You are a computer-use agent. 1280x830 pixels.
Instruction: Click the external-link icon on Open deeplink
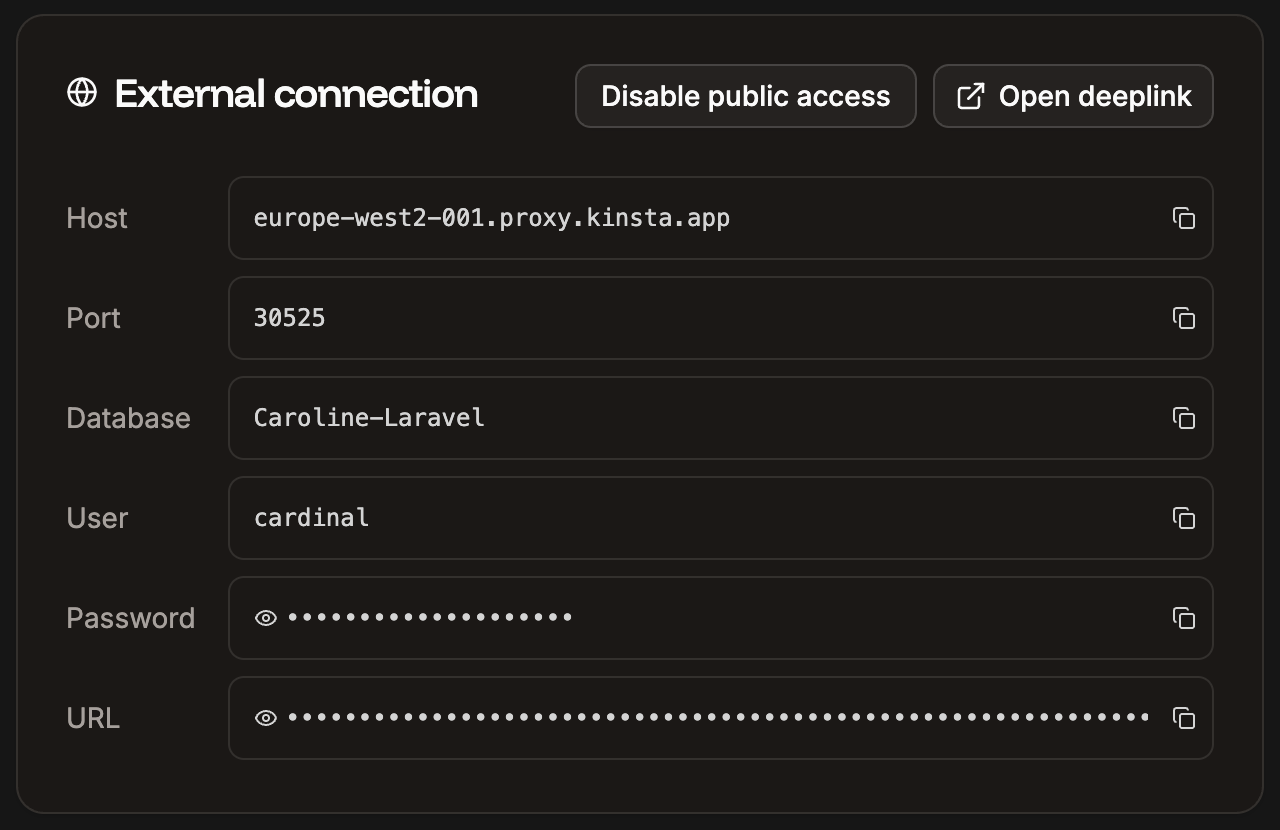tap(969, 95)
